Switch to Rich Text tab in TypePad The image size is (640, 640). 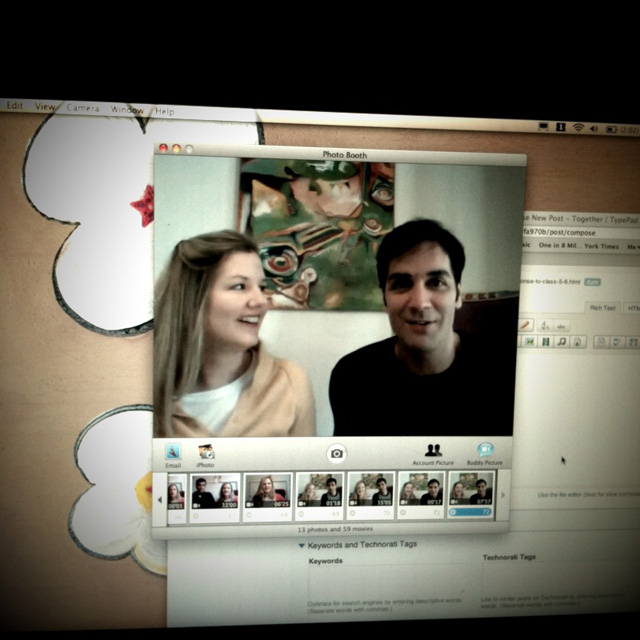coord(602,308)
